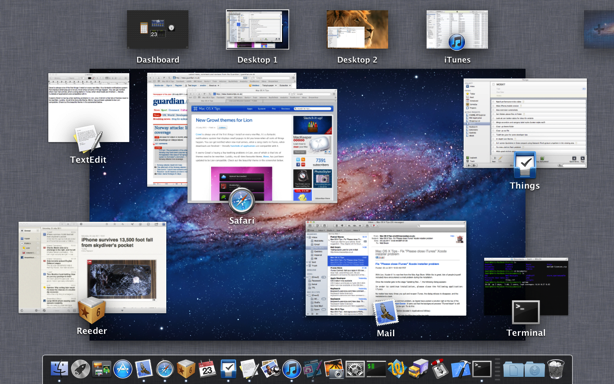Switch to the Desktop 1 space
This screenshot has height=384, width=614.
[257, 29]
